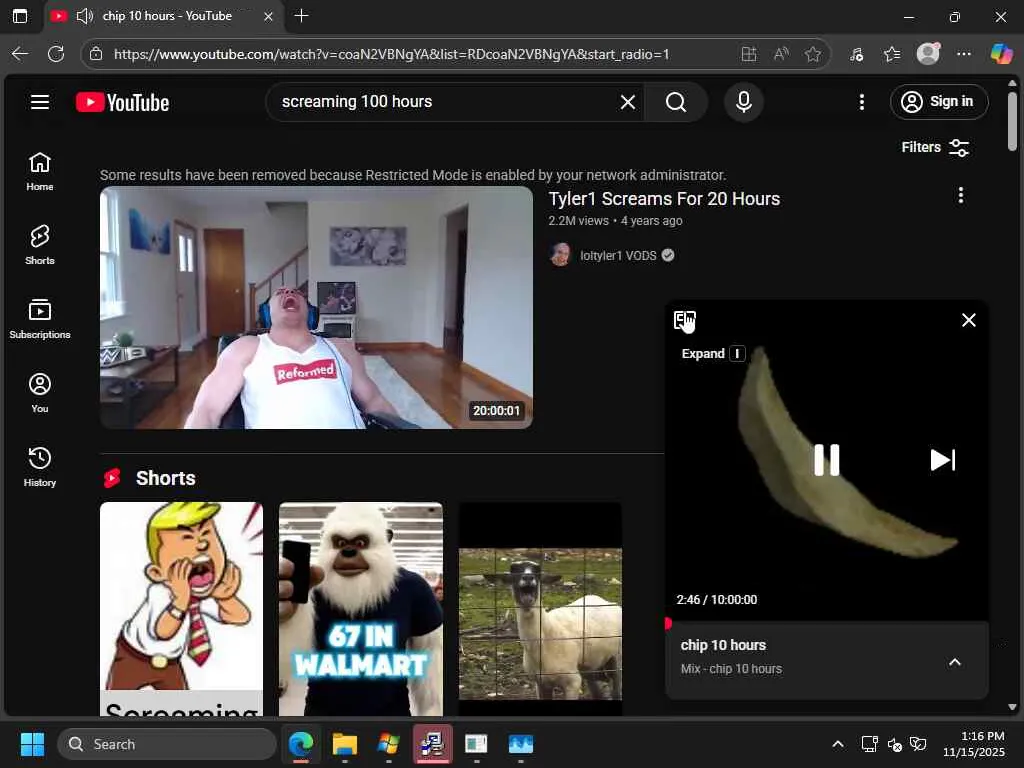Open the cartoon screaming man Short
1024x768 pixels.
182,609
